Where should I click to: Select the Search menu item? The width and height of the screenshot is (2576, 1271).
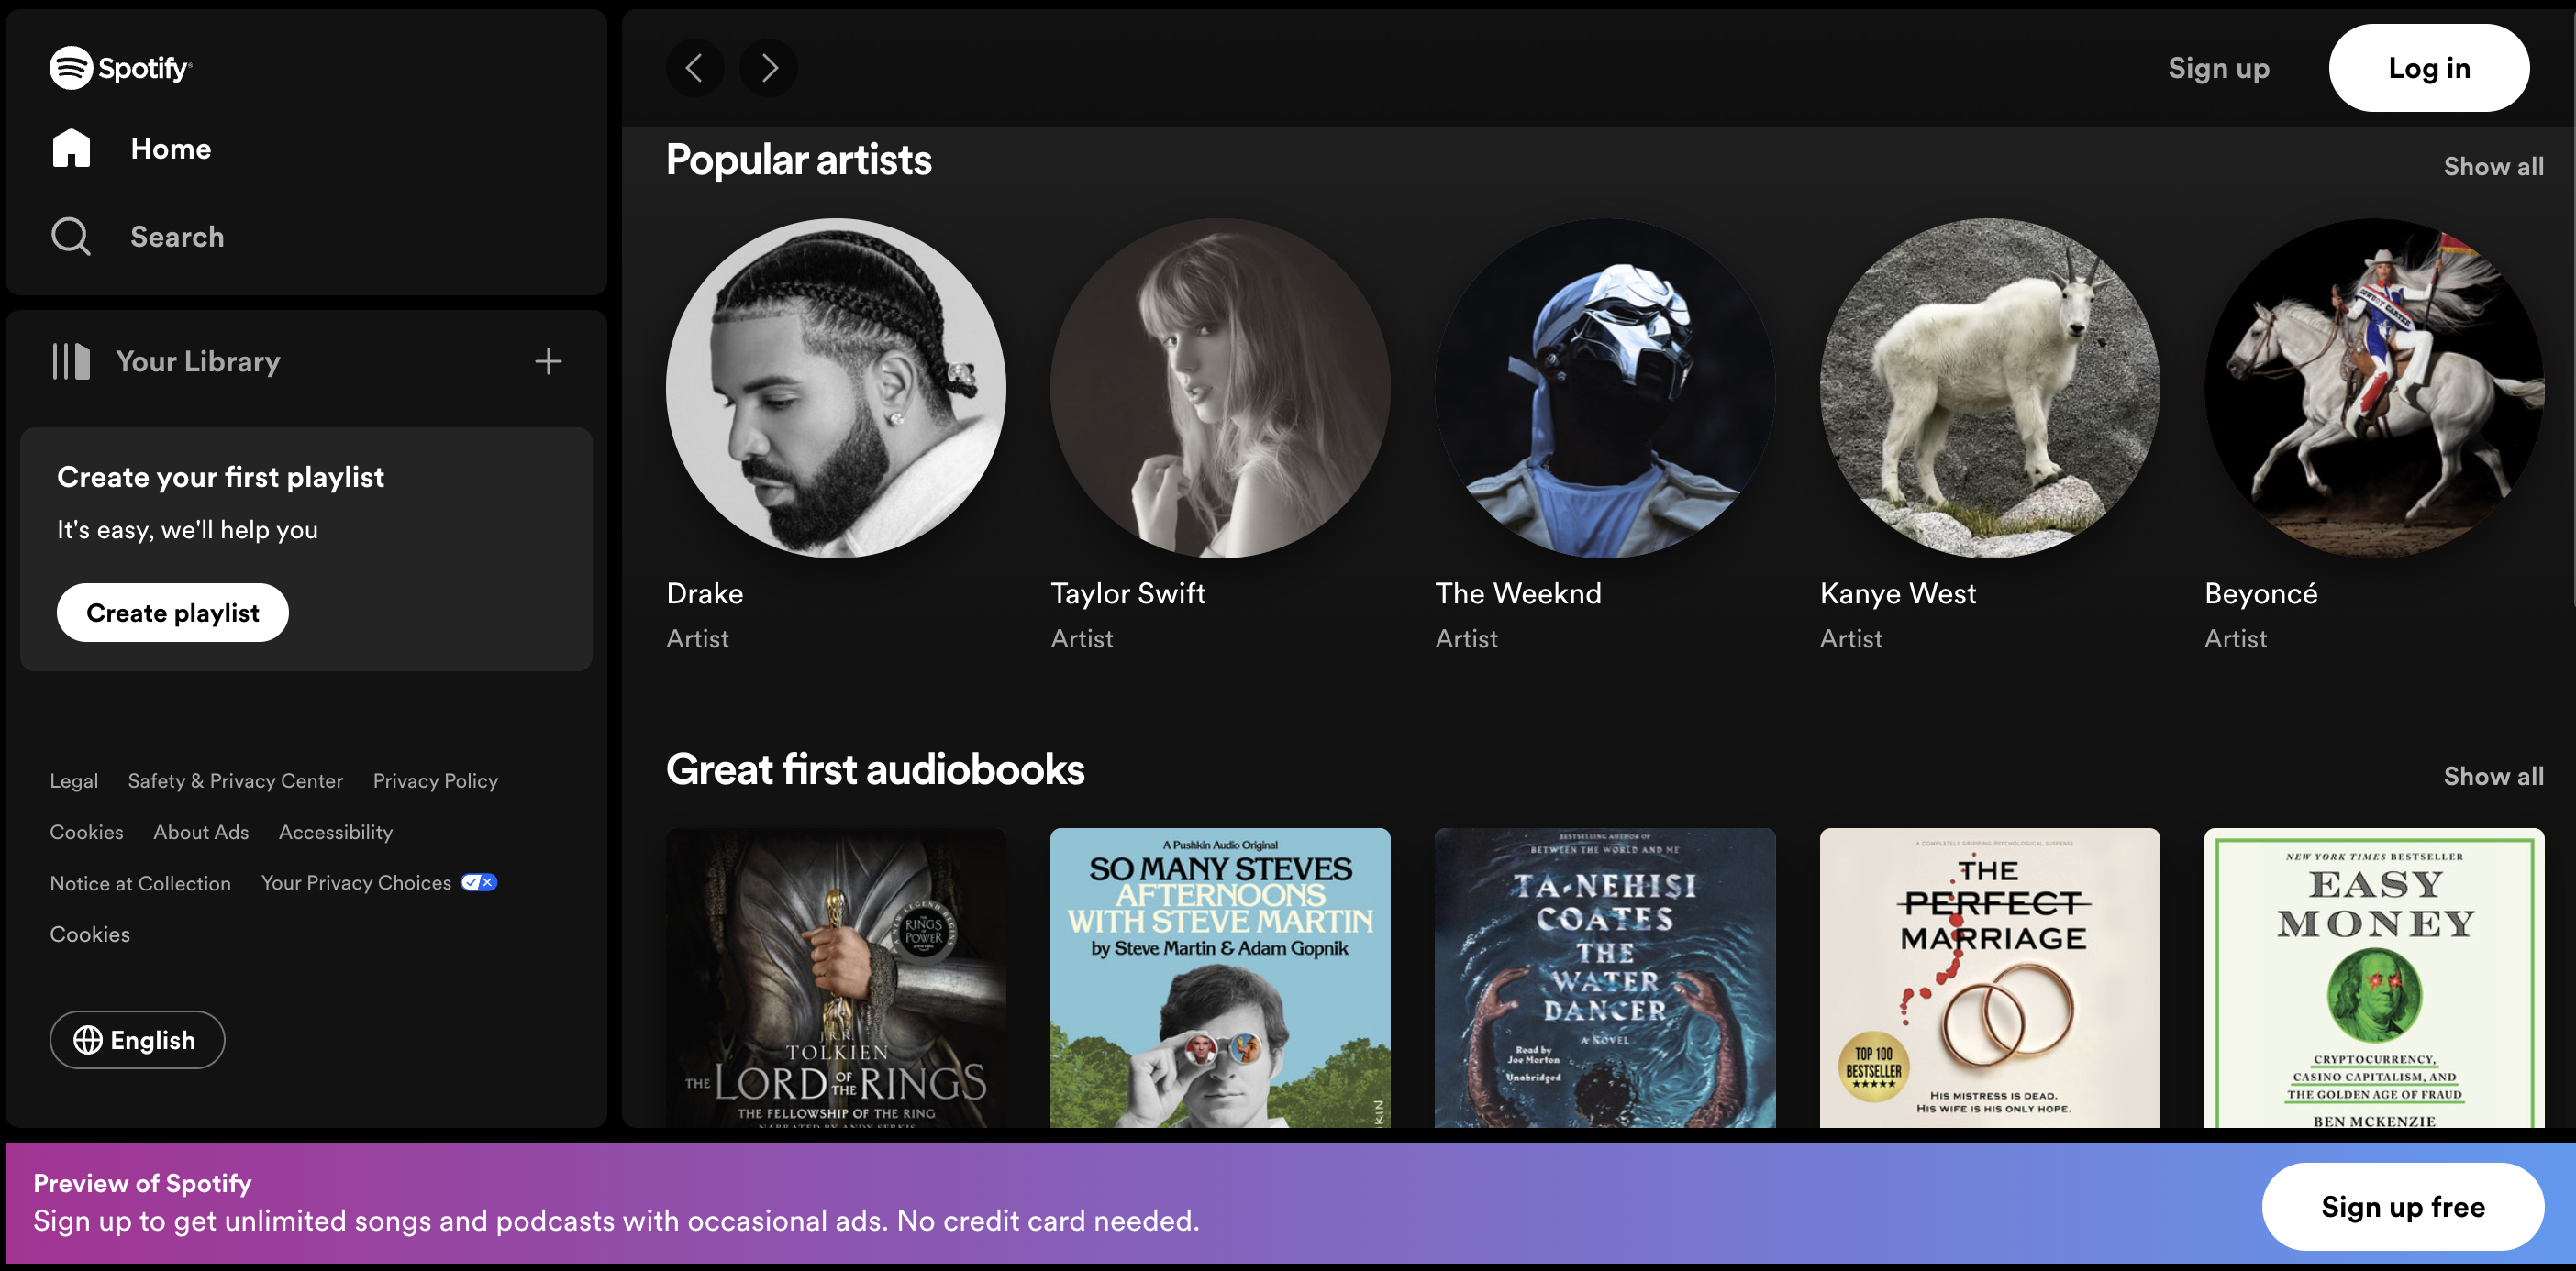coord(177,237)
